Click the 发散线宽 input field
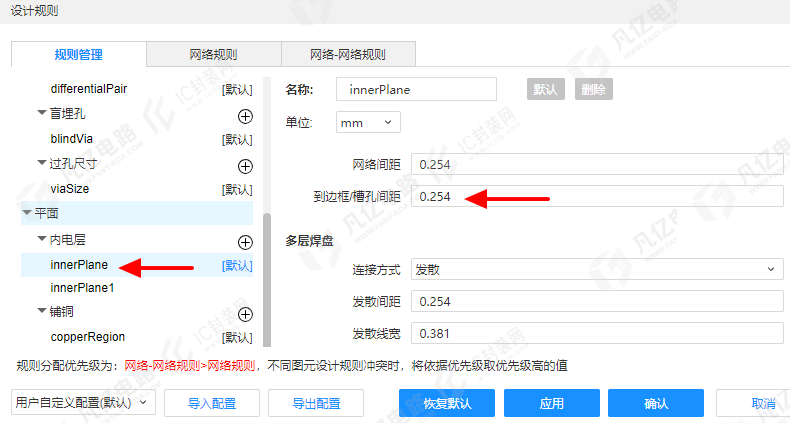 click(x=597, y=333)
